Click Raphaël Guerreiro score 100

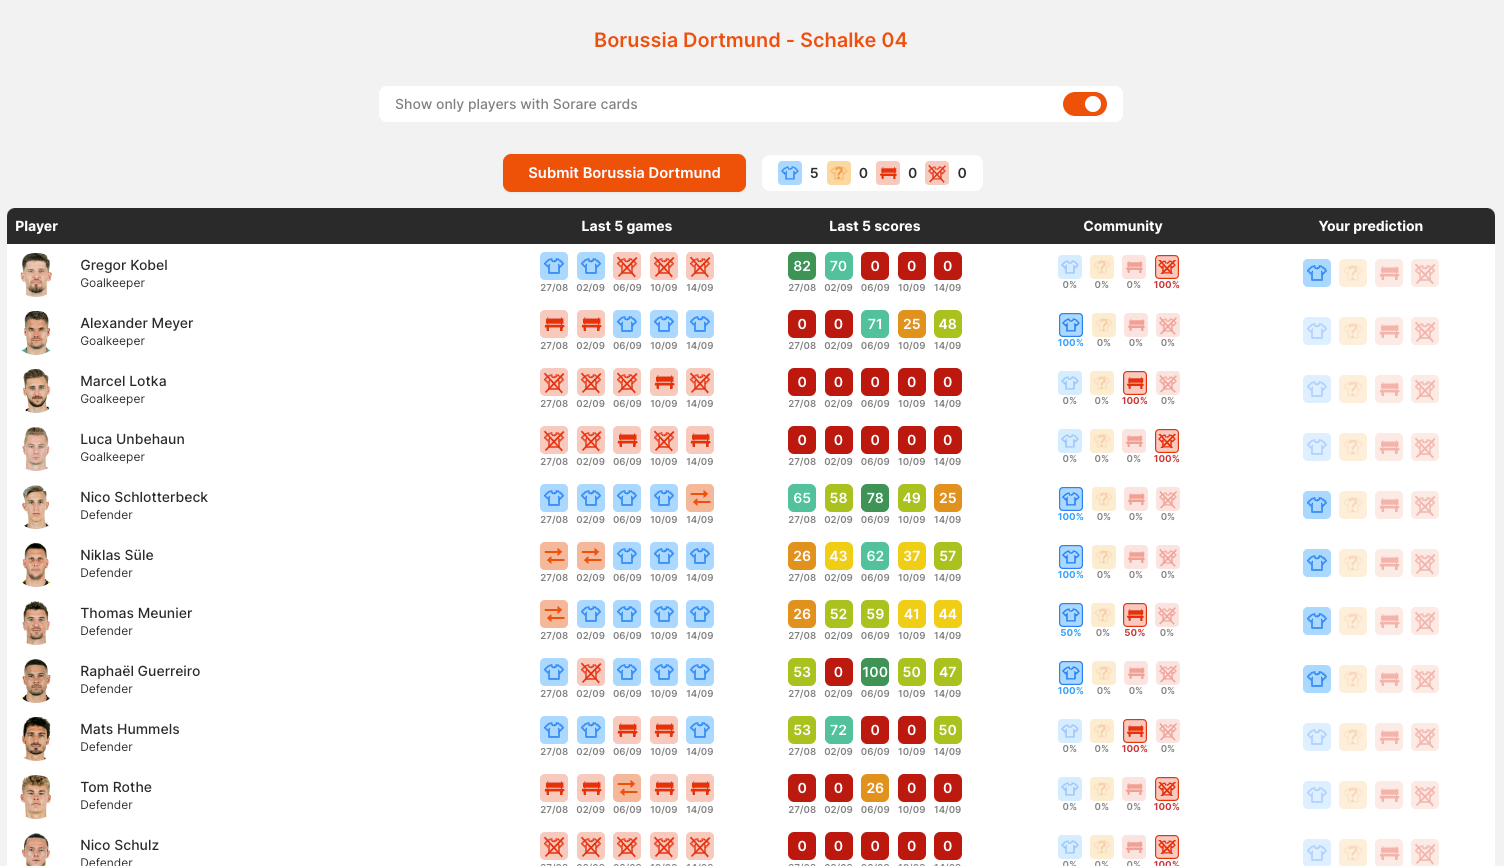pyautogui.click(x=875, y=672)
